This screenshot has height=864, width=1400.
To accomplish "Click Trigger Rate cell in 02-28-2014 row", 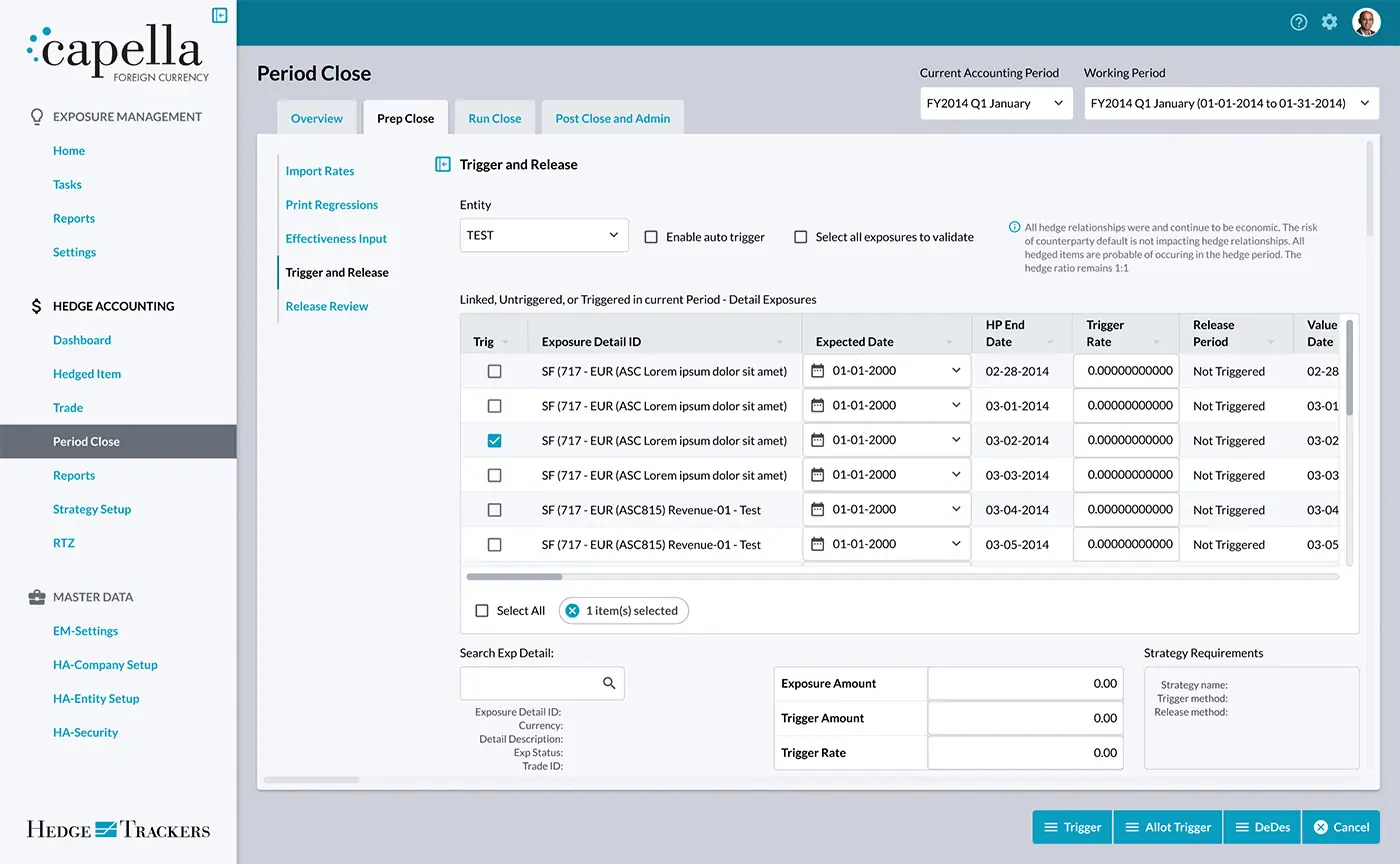I will coord(1126,371).
